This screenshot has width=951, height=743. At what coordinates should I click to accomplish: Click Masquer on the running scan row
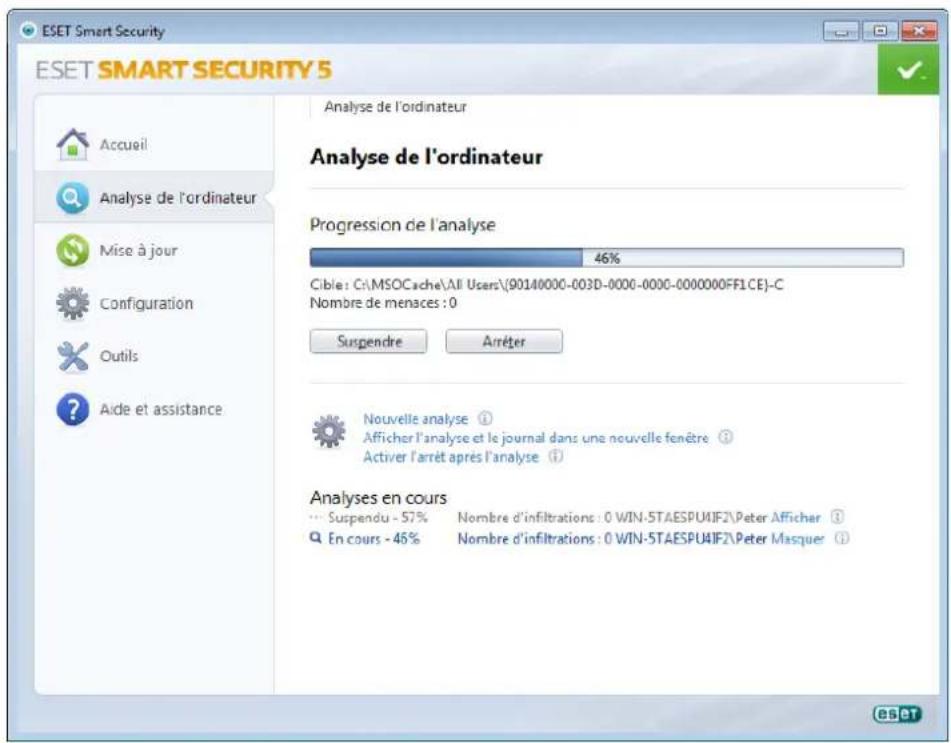[x=798, y=539]
